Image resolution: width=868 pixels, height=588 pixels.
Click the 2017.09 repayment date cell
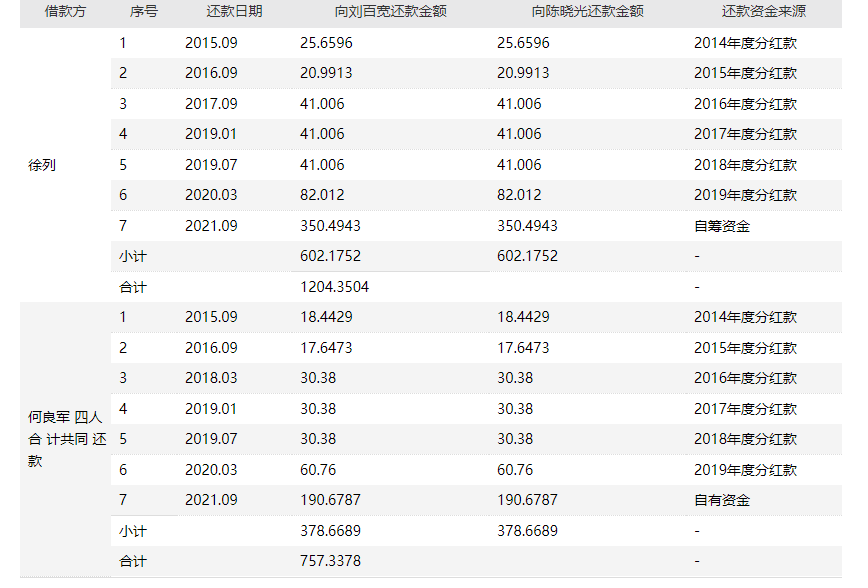click(x=211, y=104)
